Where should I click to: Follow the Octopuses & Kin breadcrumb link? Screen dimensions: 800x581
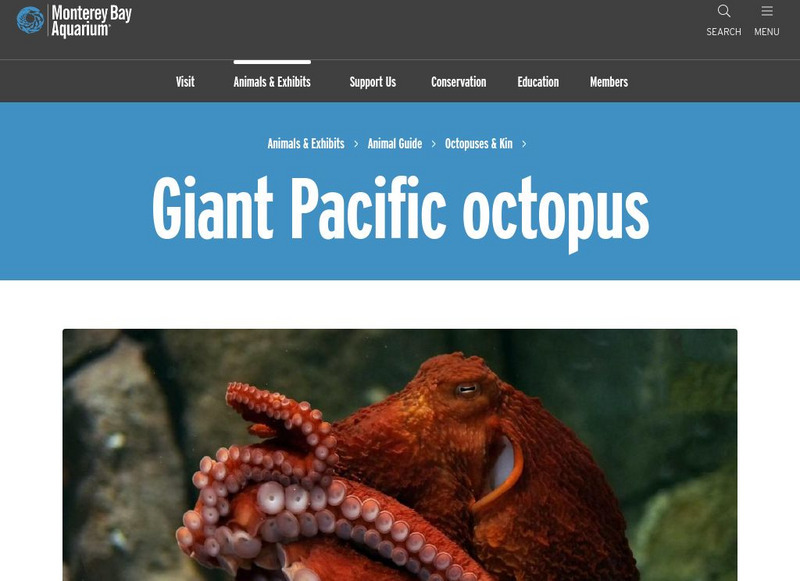click(x=479, y=144)
